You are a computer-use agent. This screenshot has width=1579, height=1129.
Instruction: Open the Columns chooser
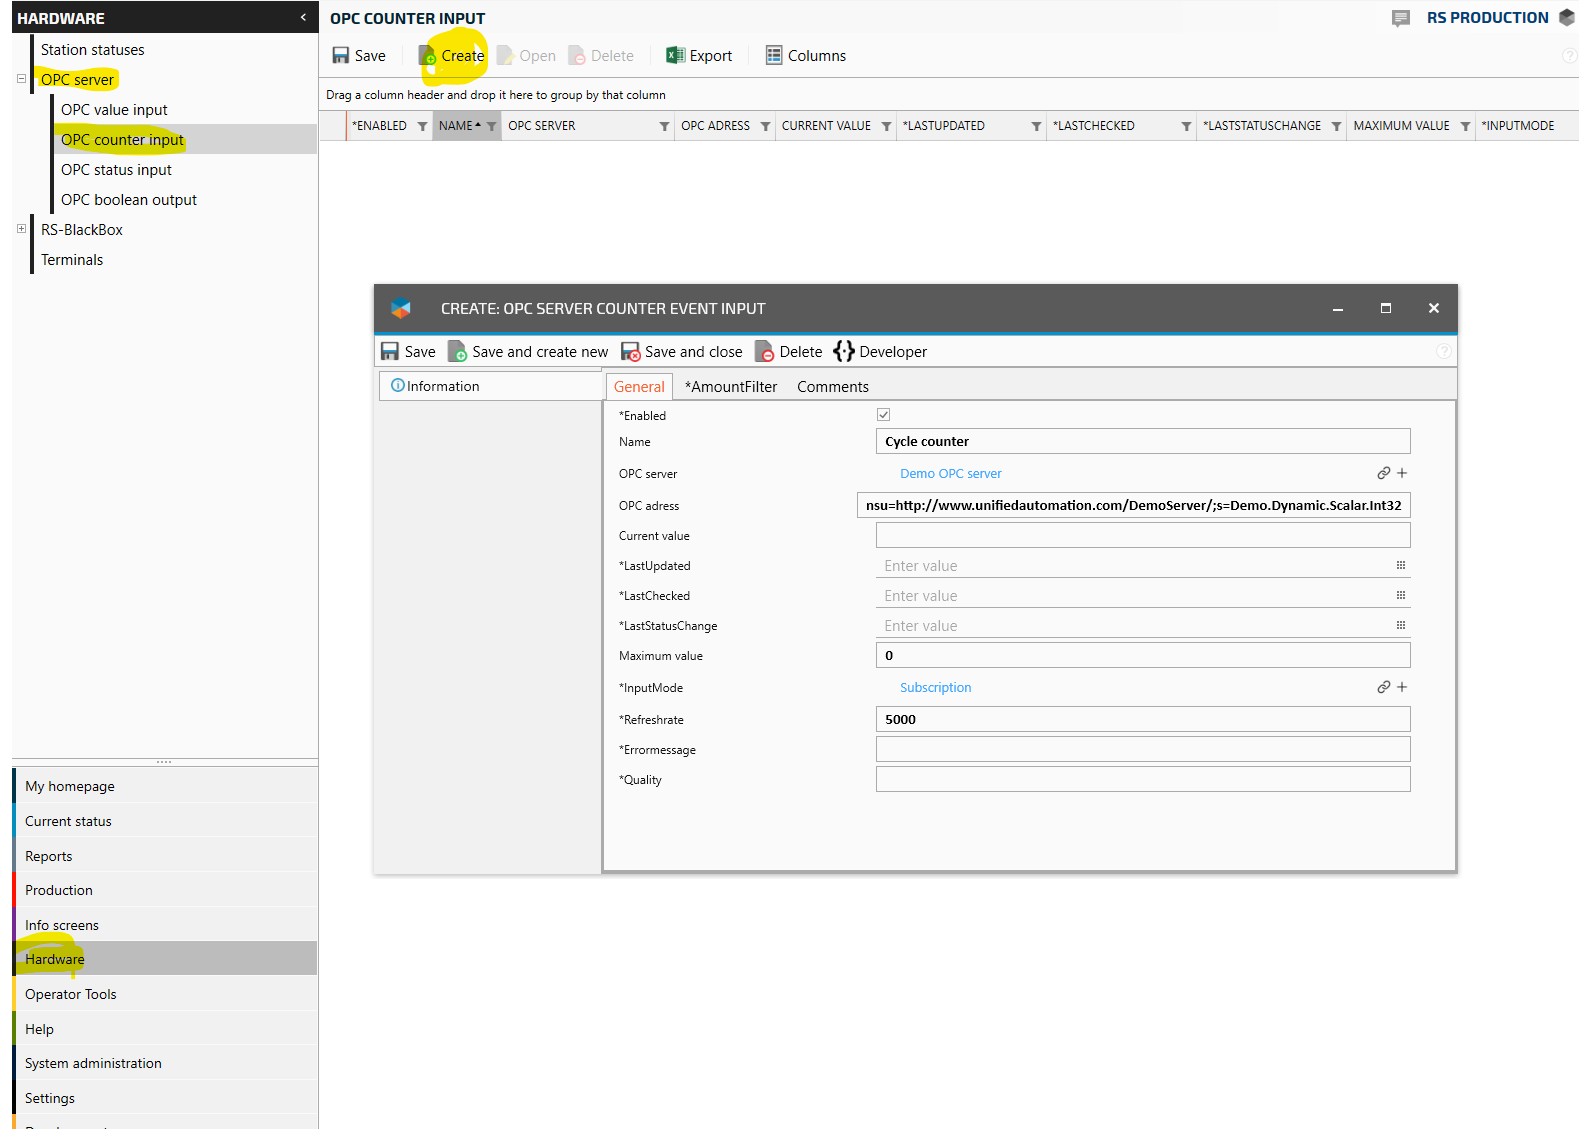(x=805, y=56)
